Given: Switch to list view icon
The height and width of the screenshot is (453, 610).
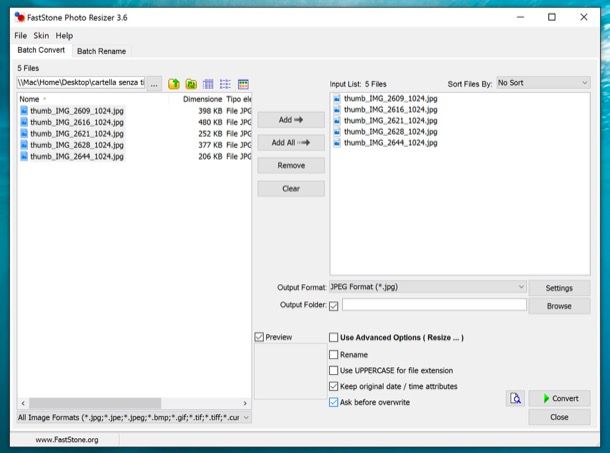Looking at the screenshot, I should tap(225, 84).
